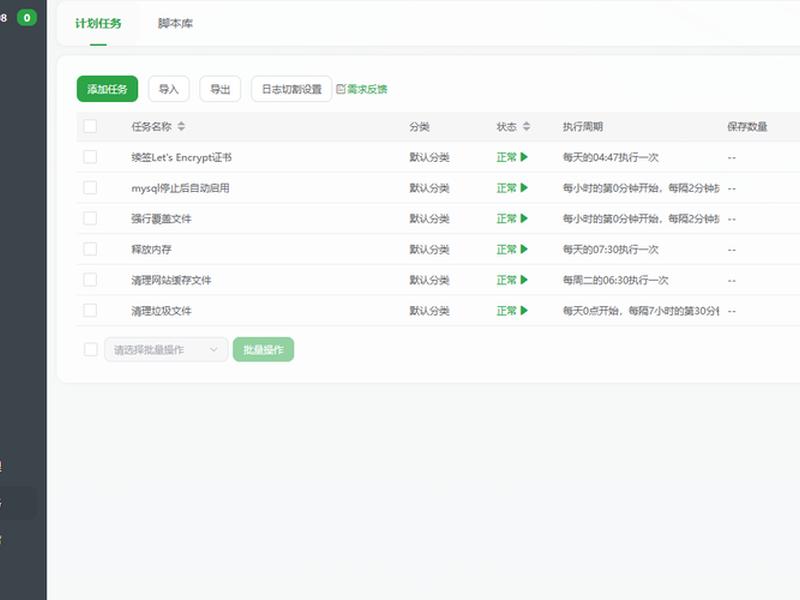This screenshot has width=800, height=600.
Task: Open the 请选择批量操作 dropdown
Action: click(x=166, y=349)
